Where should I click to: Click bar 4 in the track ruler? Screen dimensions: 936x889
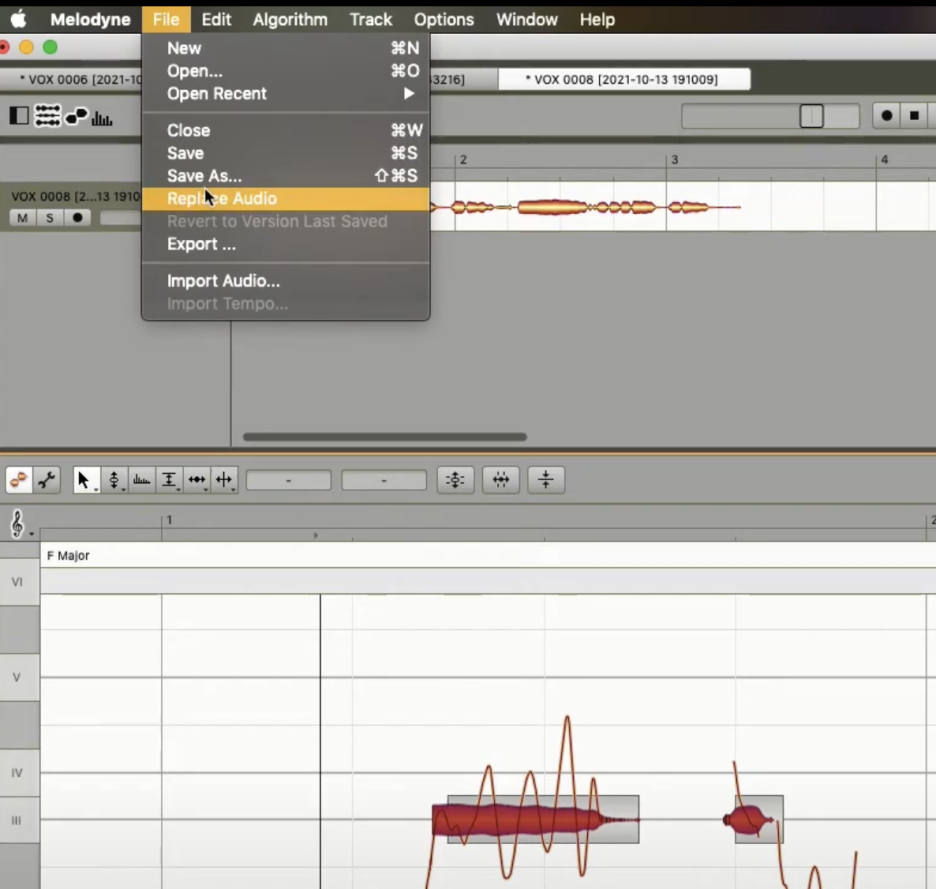(885, 160)
